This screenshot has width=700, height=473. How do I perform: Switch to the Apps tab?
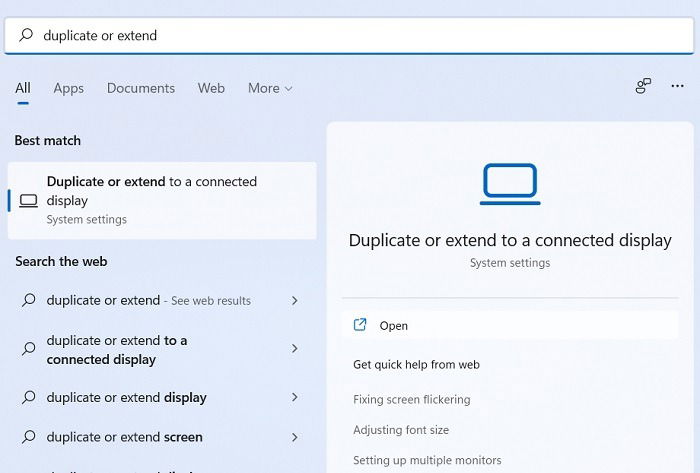68,88
